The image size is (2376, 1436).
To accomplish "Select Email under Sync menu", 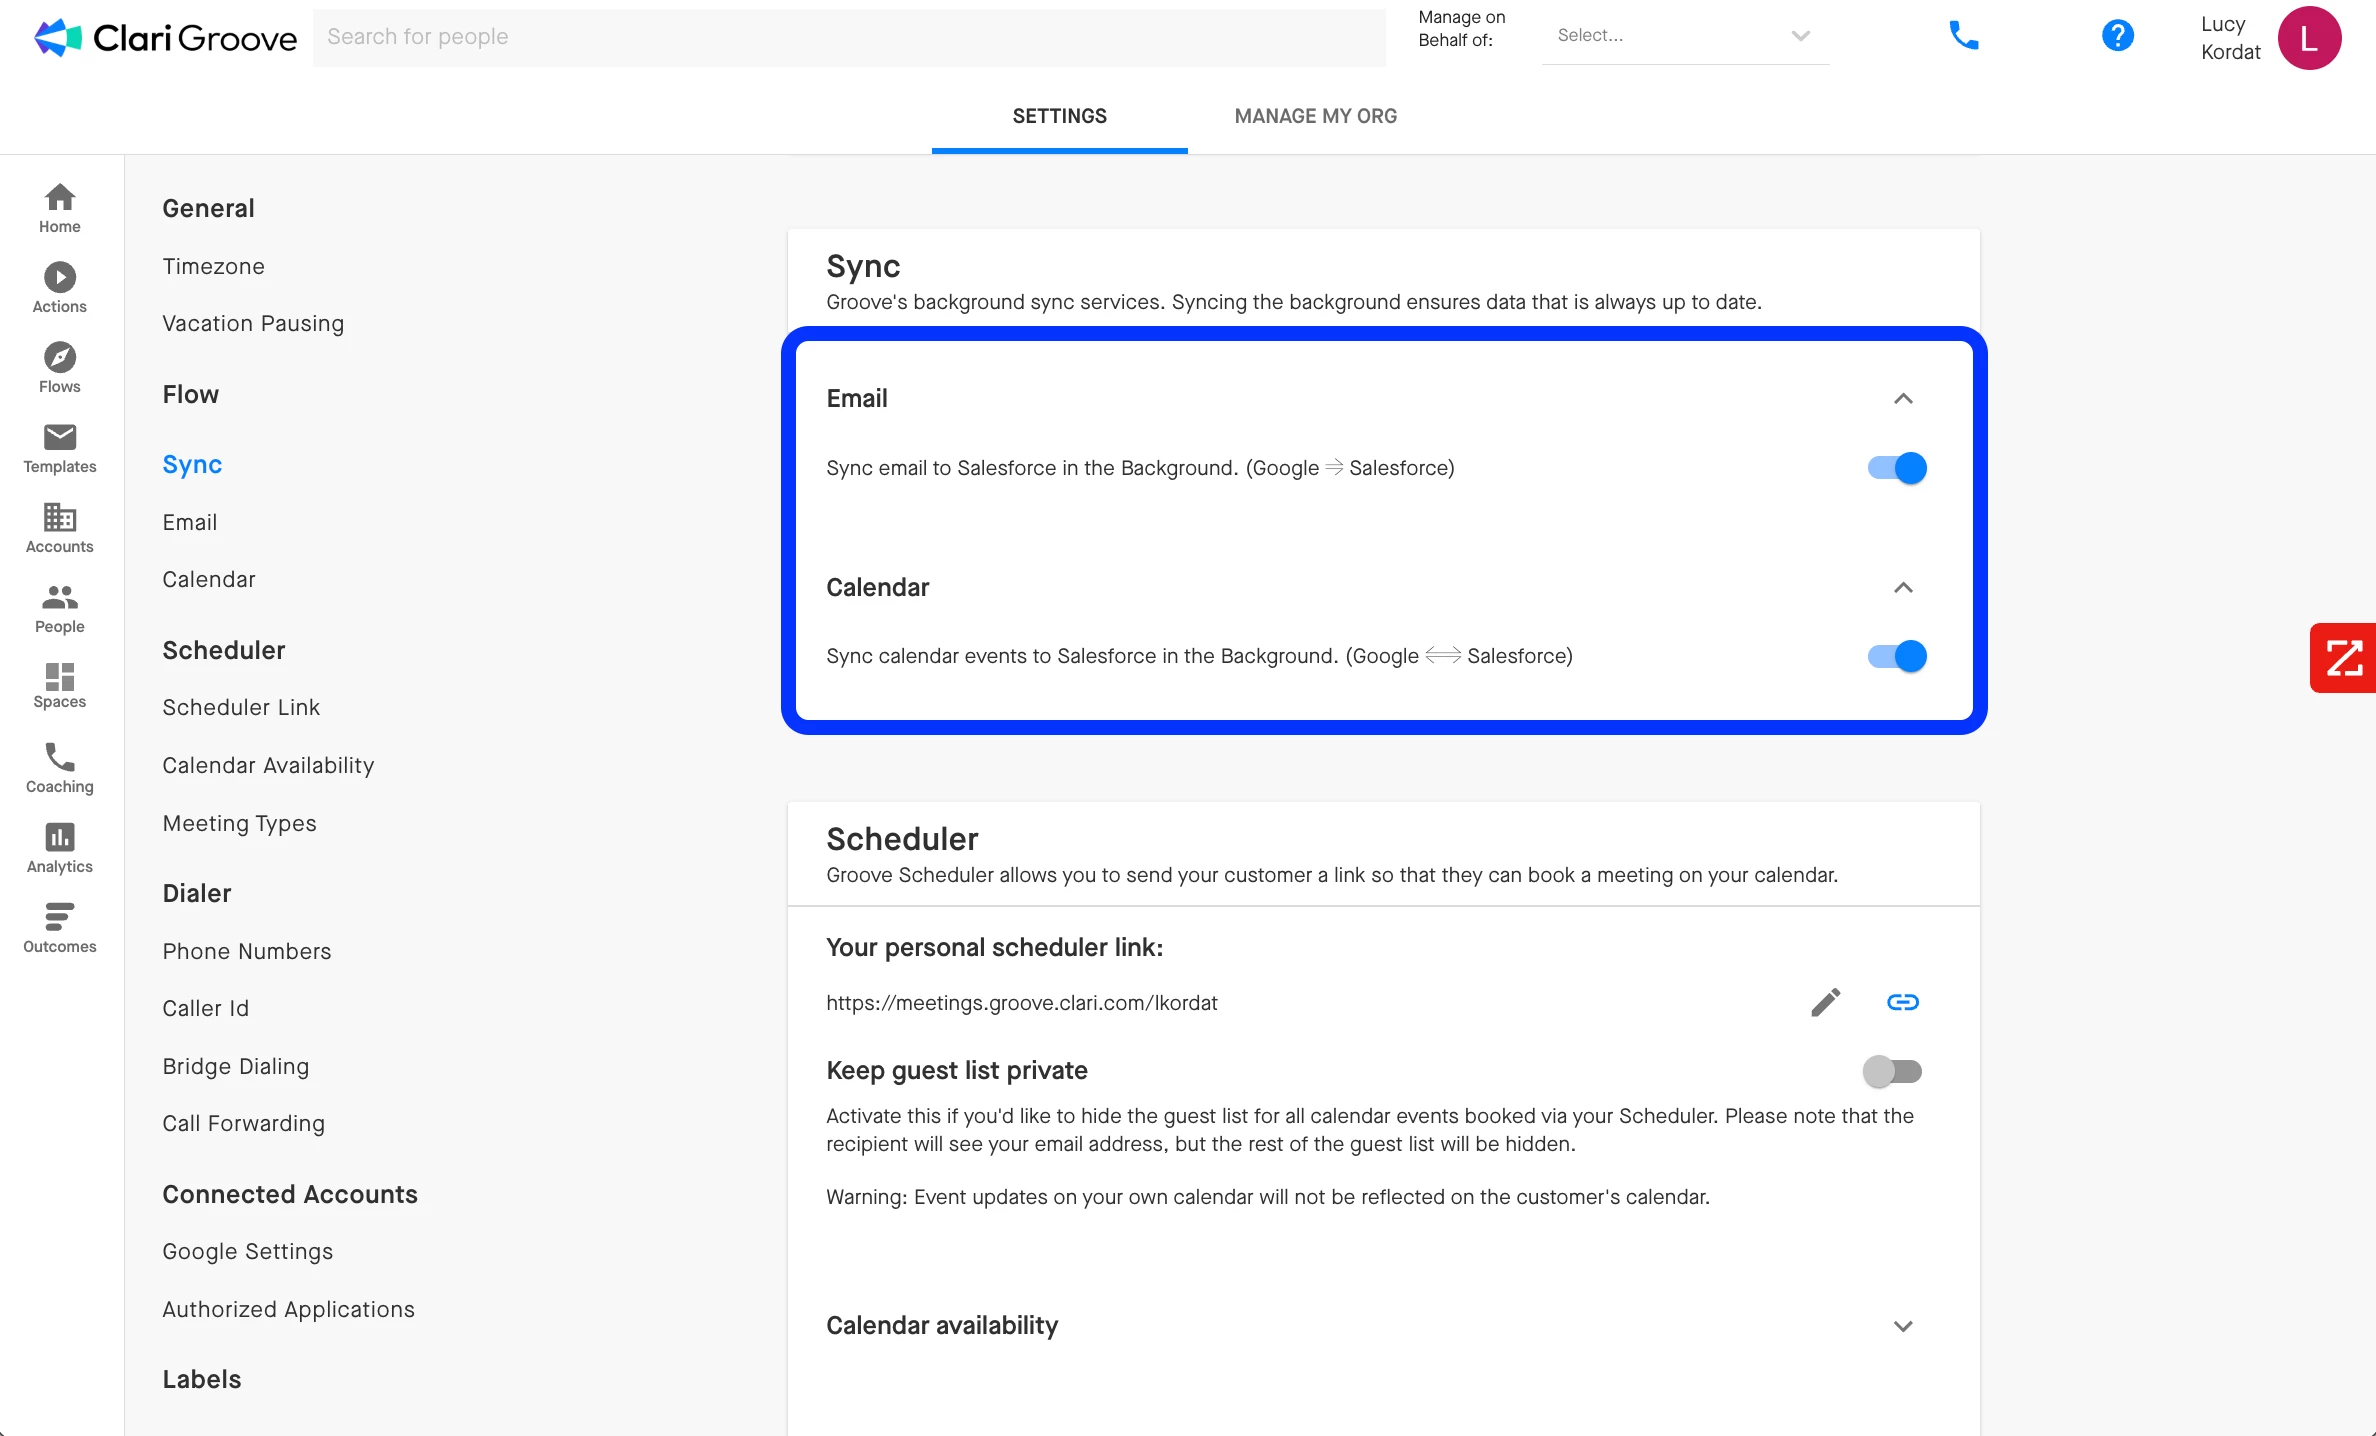I will click(190, 522).
